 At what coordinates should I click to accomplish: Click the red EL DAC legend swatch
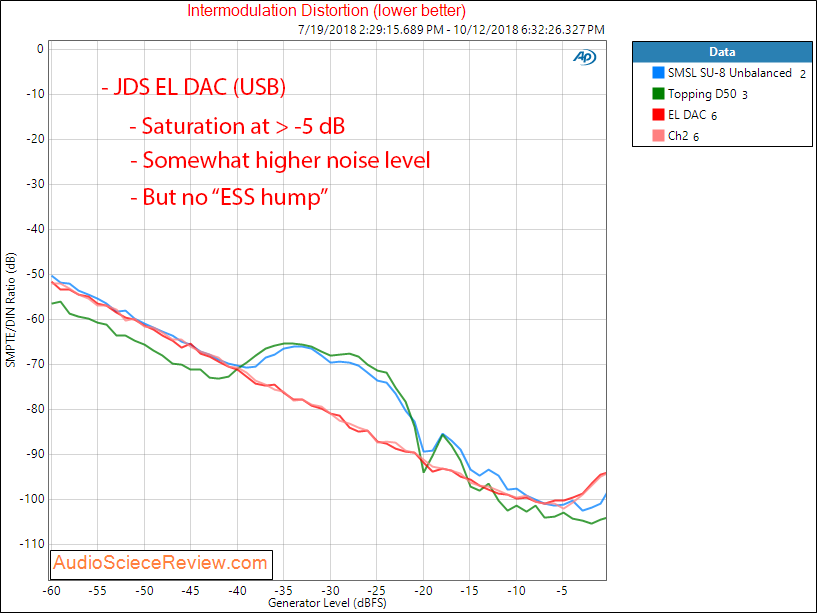click(659, 115)
